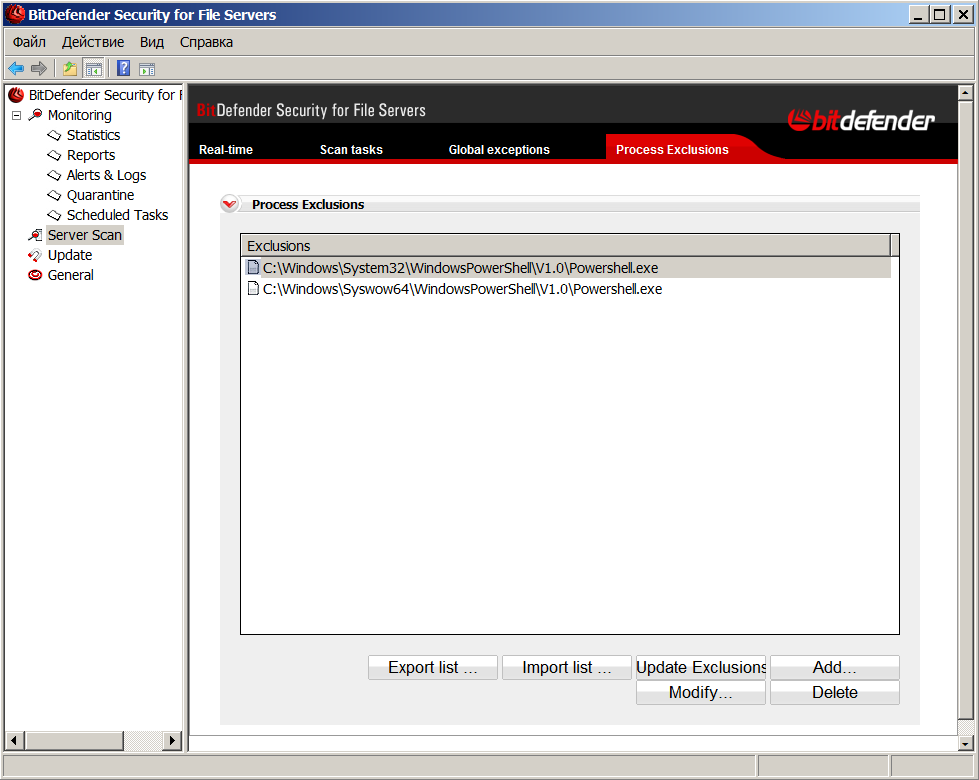Click the Statistics node icon
The image size is (979, 780).
(54, 135)
